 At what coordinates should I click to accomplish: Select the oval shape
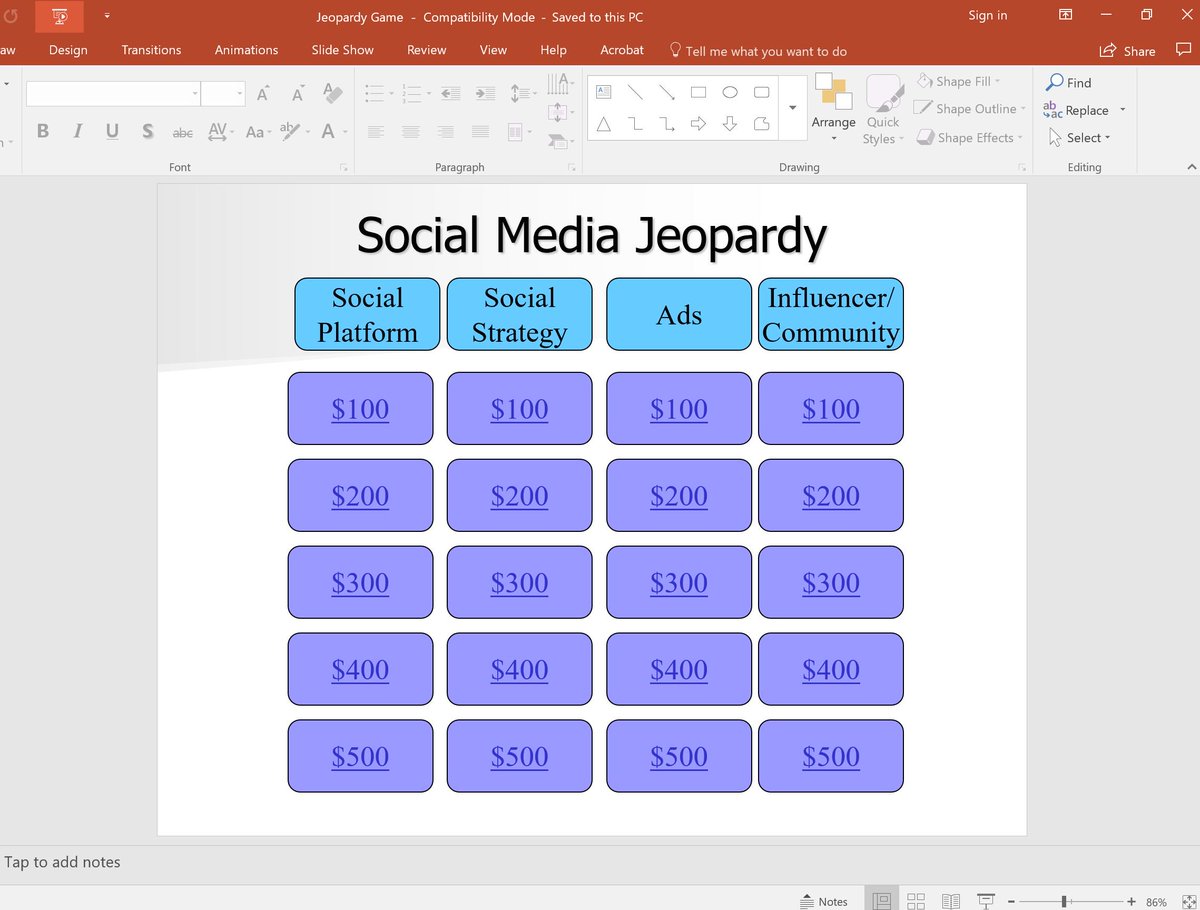pos(730,92)
